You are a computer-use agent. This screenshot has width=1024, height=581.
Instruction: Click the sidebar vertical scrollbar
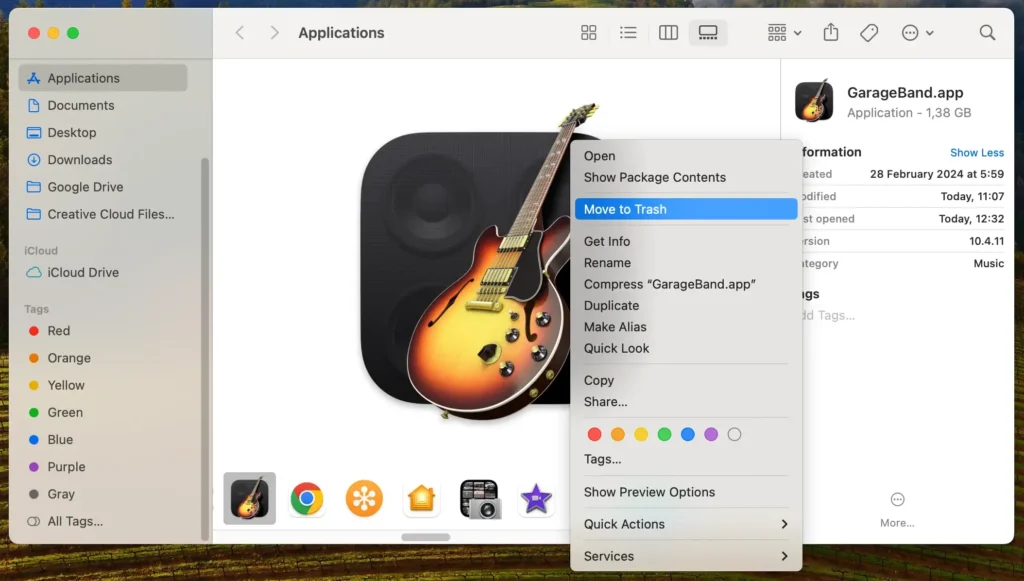coord(205,349)
